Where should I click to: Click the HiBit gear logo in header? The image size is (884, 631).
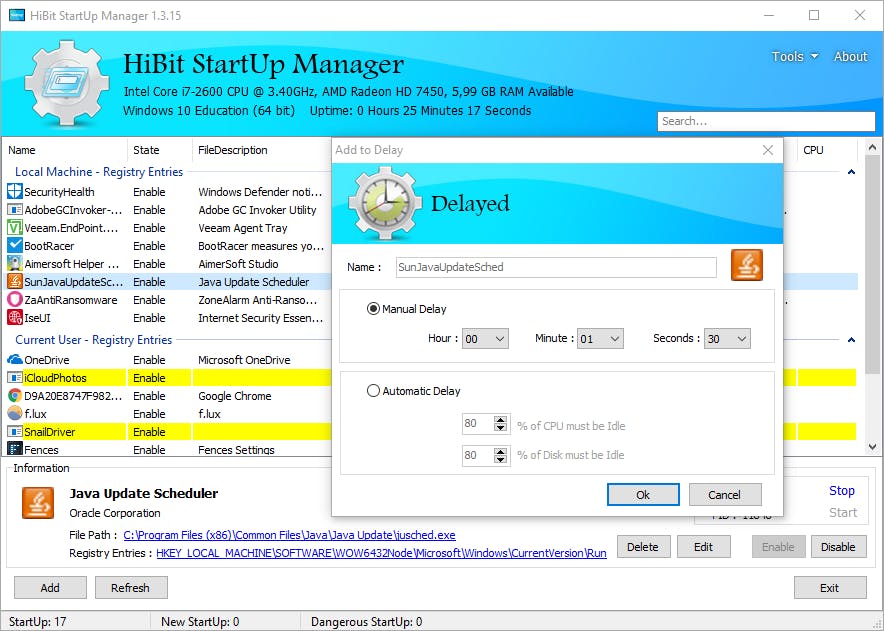(67, 83)
